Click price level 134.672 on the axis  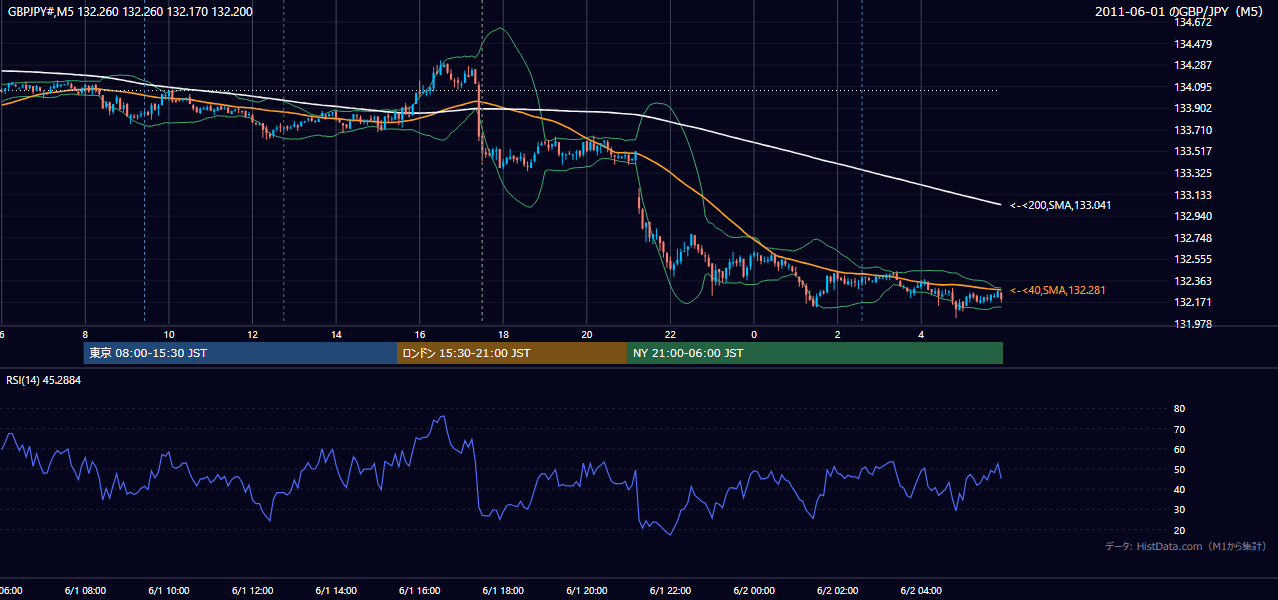1192,22
